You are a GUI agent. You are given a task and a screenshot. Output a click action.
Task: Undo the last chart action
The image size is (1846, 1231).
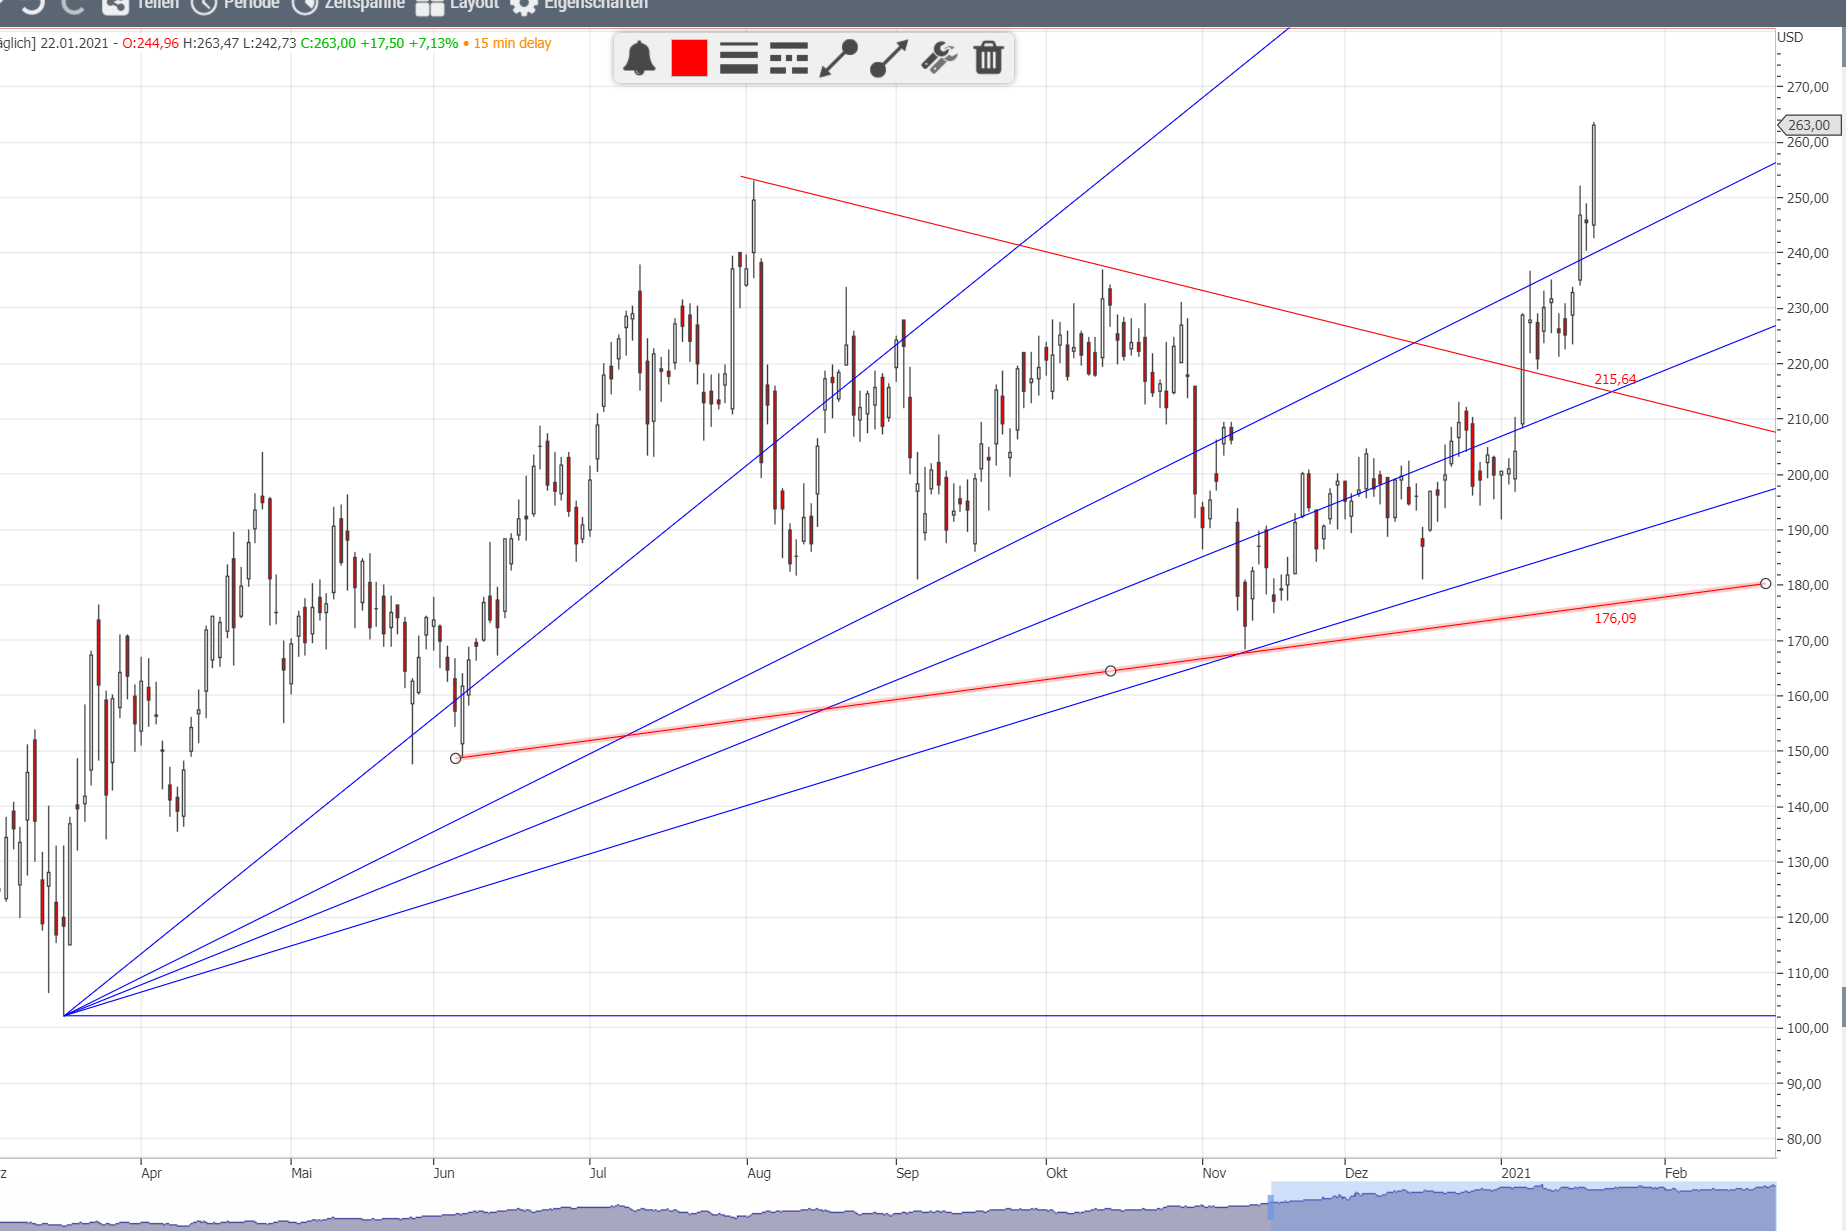(x=33, y=5)
